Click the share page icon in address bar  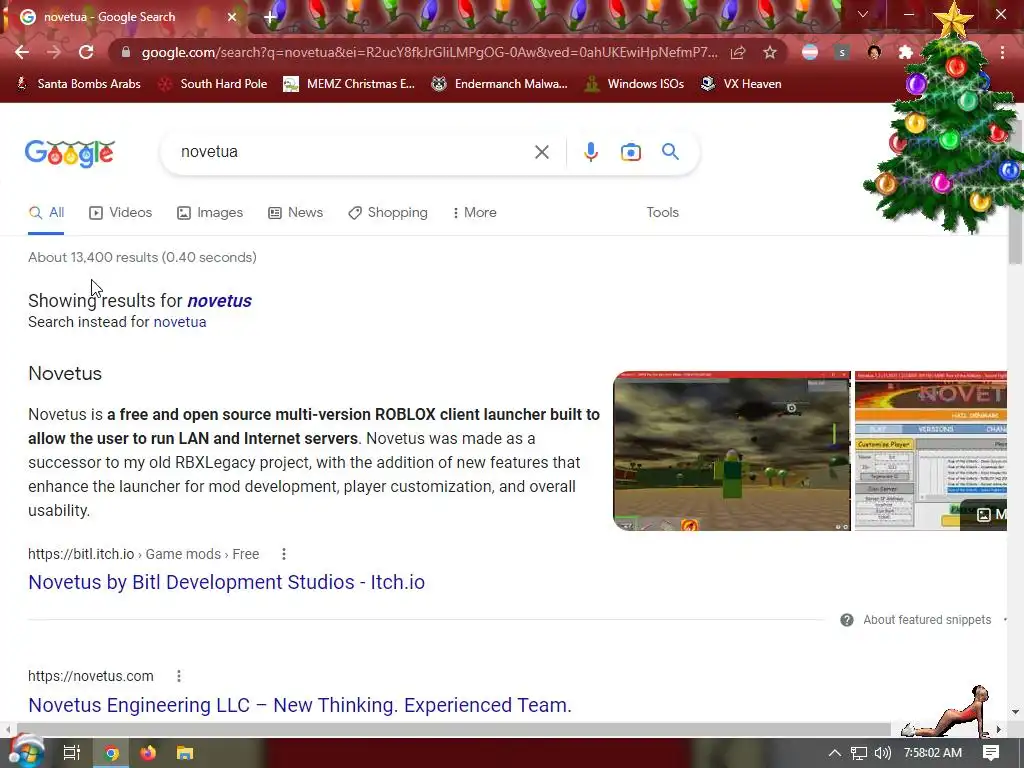tap(738, 52)
